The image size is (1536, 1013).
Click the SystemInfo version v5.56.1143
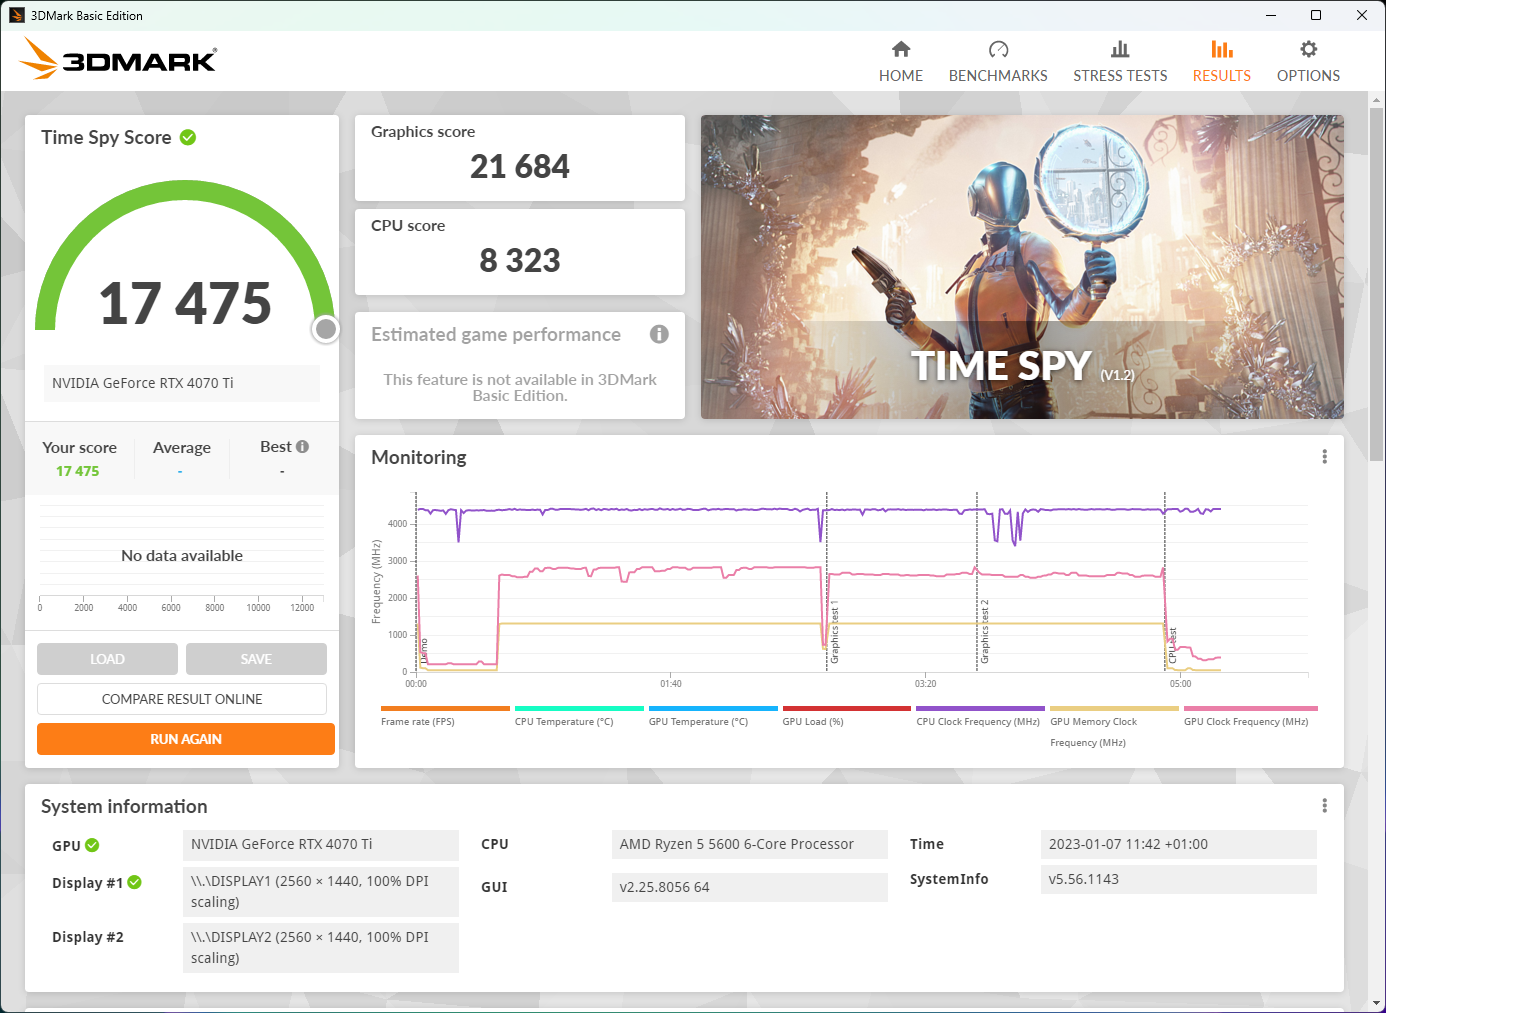coord(1179,879)
